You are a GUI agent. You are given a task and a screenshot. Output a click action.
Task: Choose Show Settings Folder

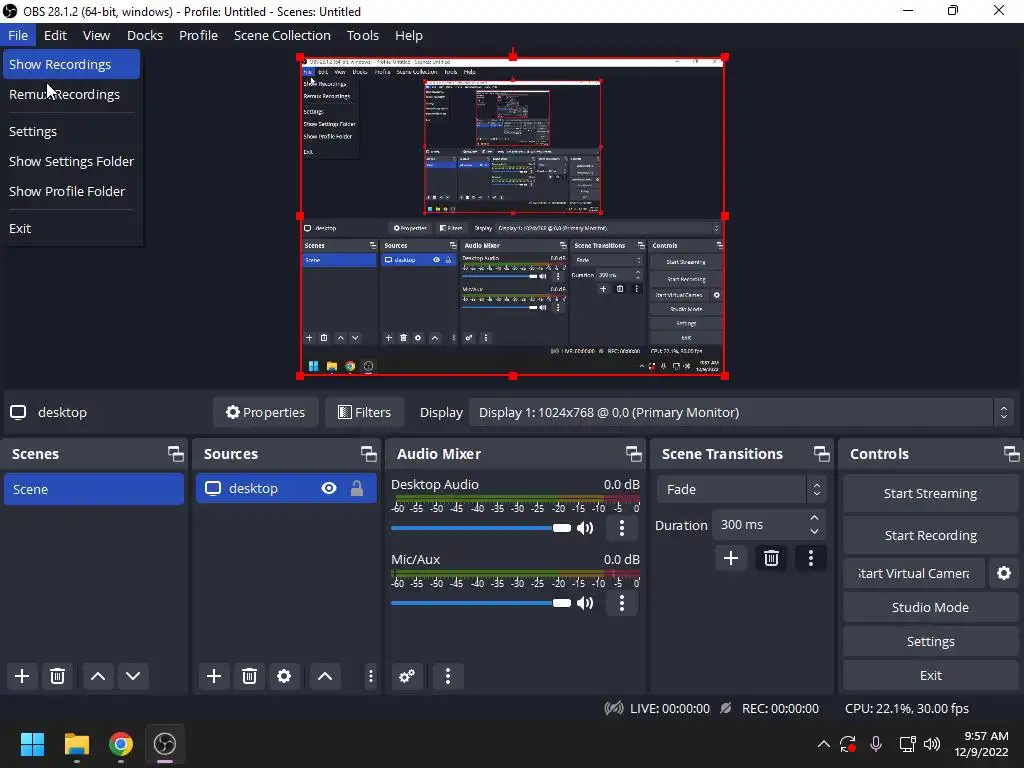pos(71,161)
